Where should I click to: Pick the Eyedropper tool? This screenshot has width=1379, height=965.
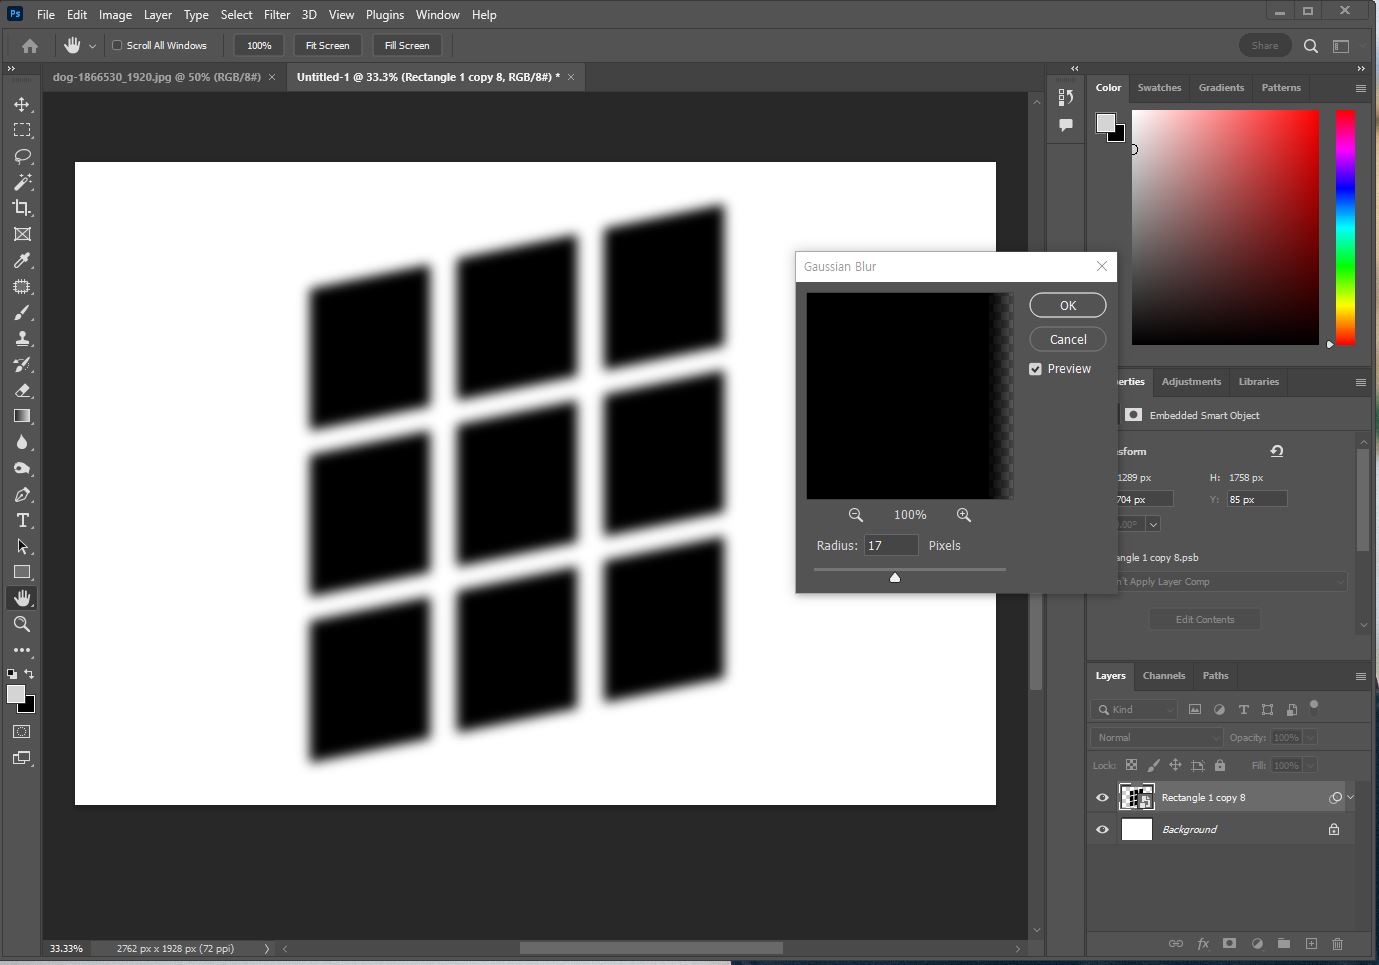pos(22,261)
